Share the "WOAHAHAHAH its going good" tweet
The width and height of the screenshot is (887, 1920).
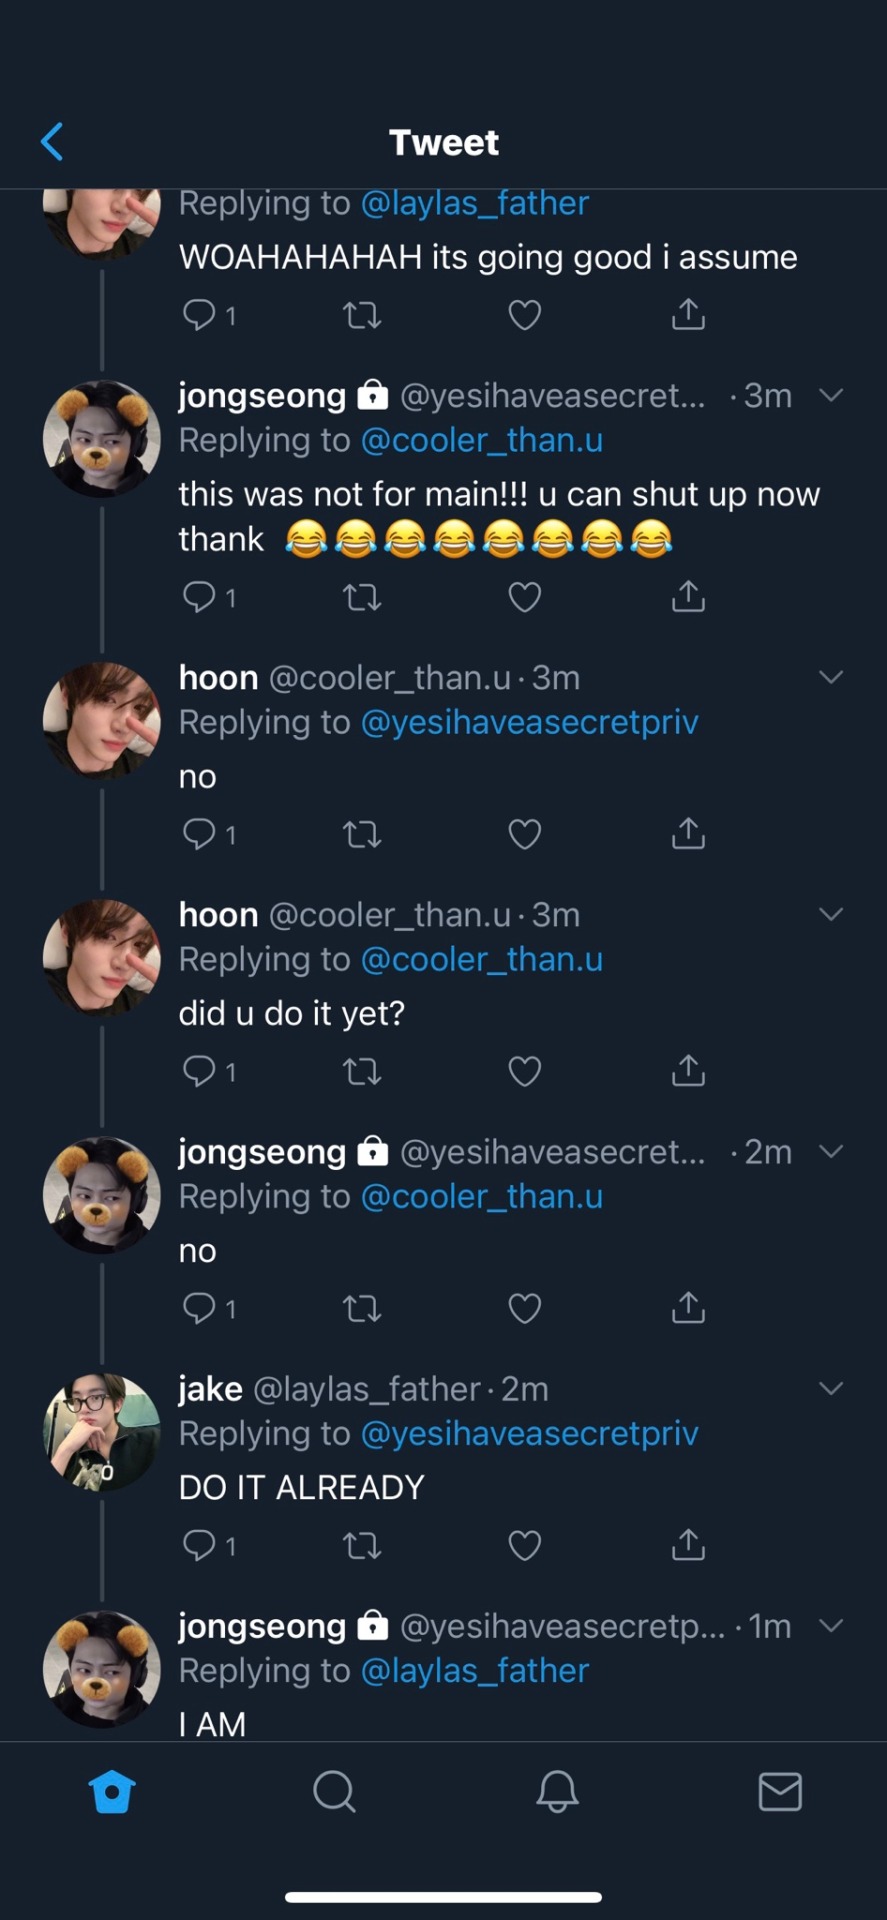tap(688, 316)
